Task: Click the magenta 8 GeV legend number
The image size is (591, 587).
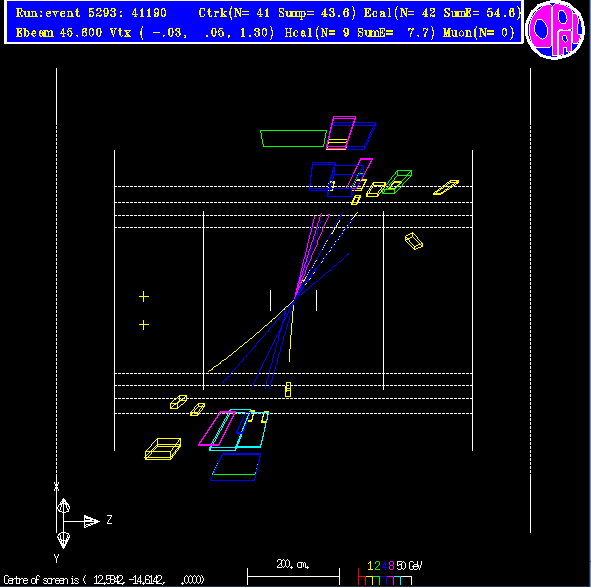Action: click(x=391, y=566)
